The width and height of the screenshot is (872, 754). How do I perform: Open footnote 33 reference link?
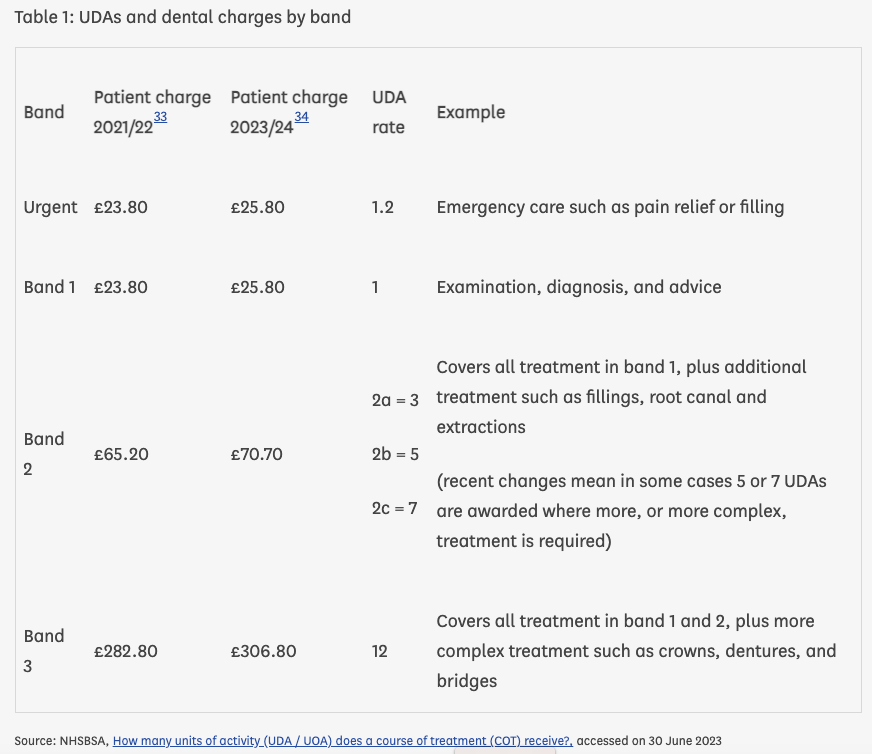tap(160, 117)
